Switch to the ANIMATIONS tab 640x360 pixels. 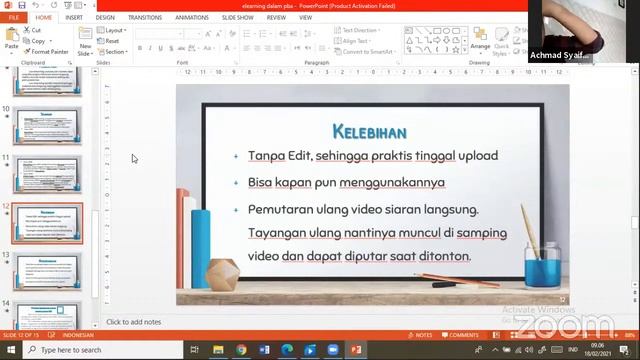click(x=192, y=18)
